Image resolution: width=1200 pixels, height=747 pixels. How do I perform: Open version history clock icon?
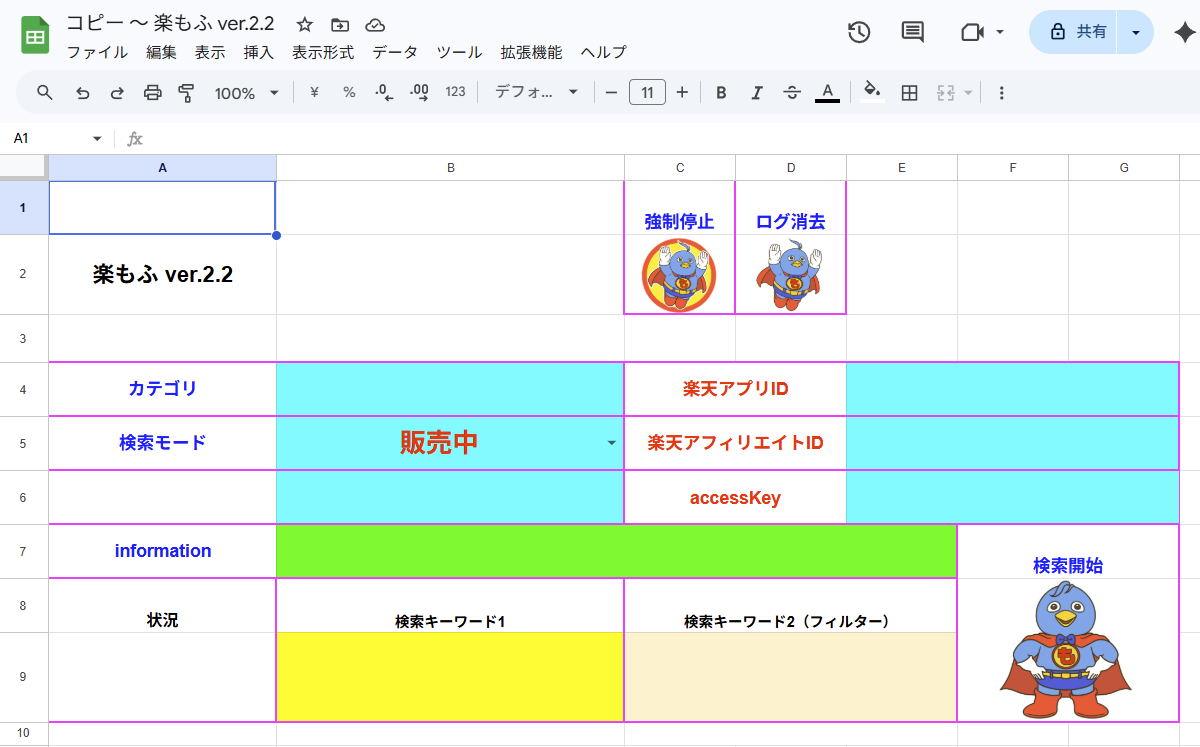click(x=858, y=32)
